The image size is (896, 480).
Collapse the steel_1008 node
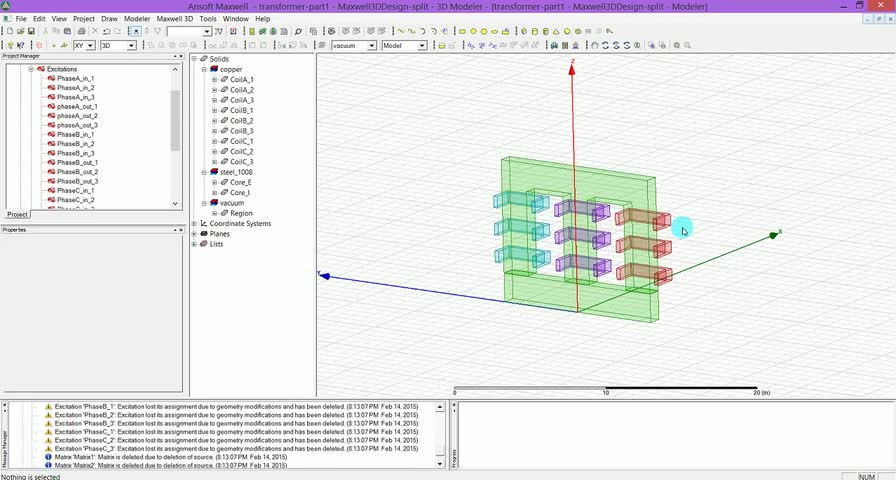pyautogui.click(x=204, y=172)
